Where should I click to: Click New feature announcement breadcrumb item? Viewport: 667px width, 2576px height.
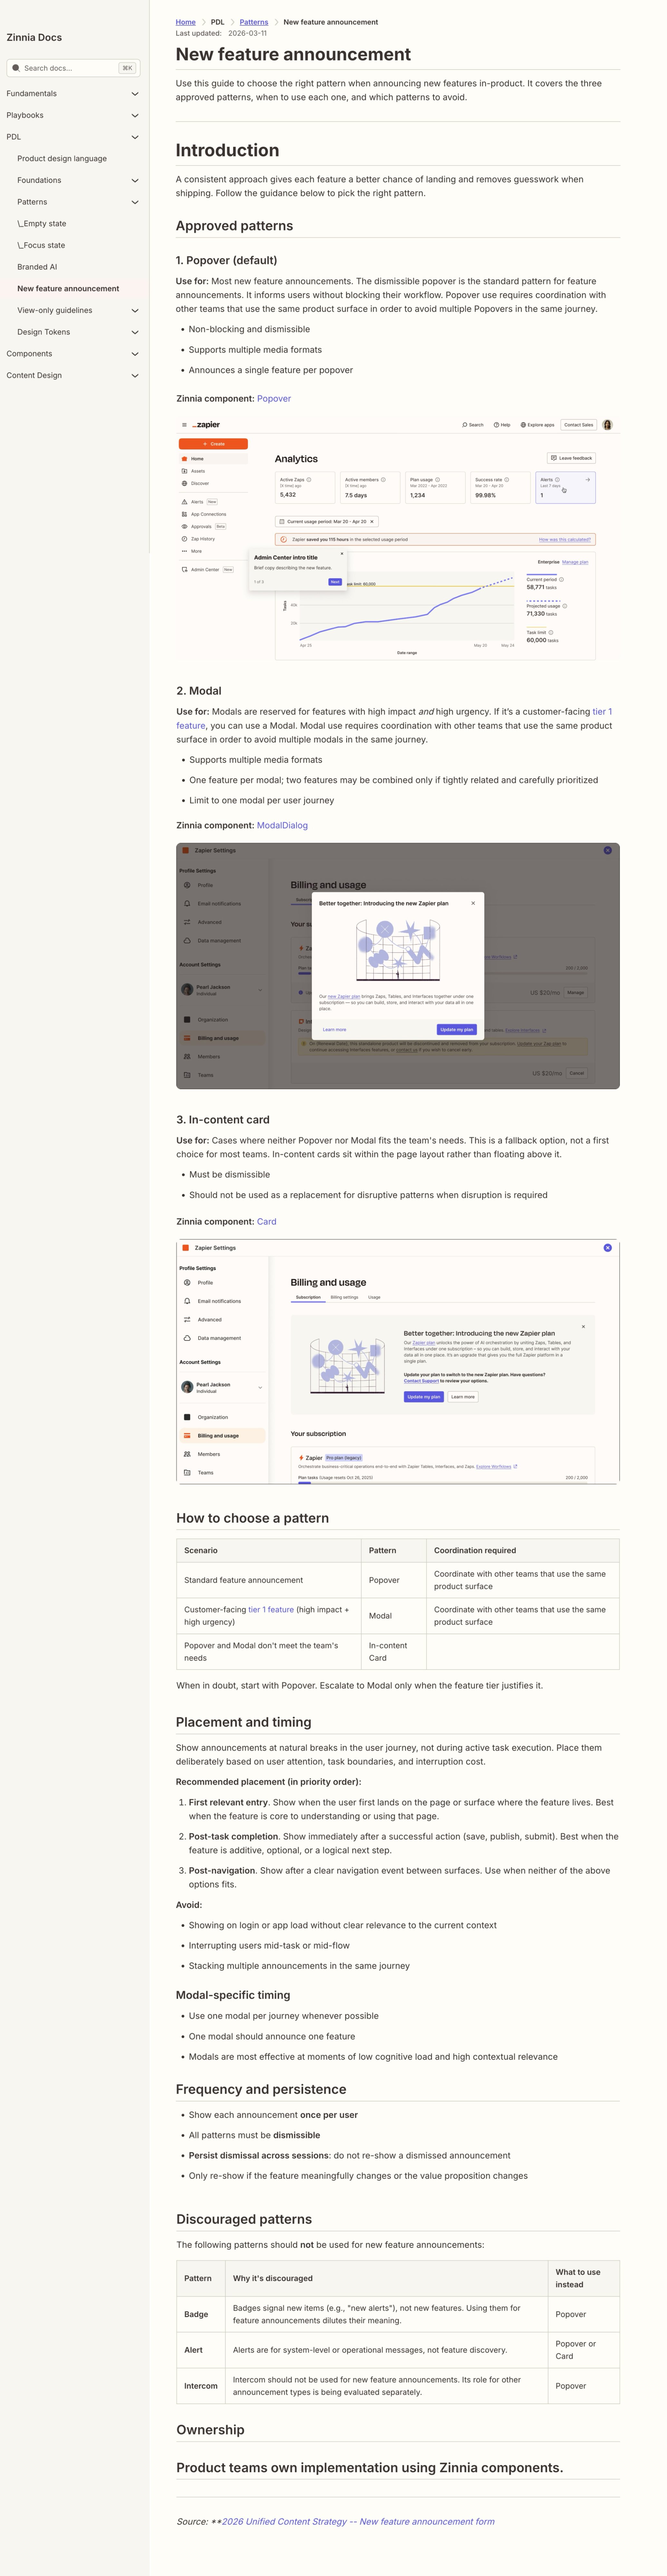click(331, 22)
